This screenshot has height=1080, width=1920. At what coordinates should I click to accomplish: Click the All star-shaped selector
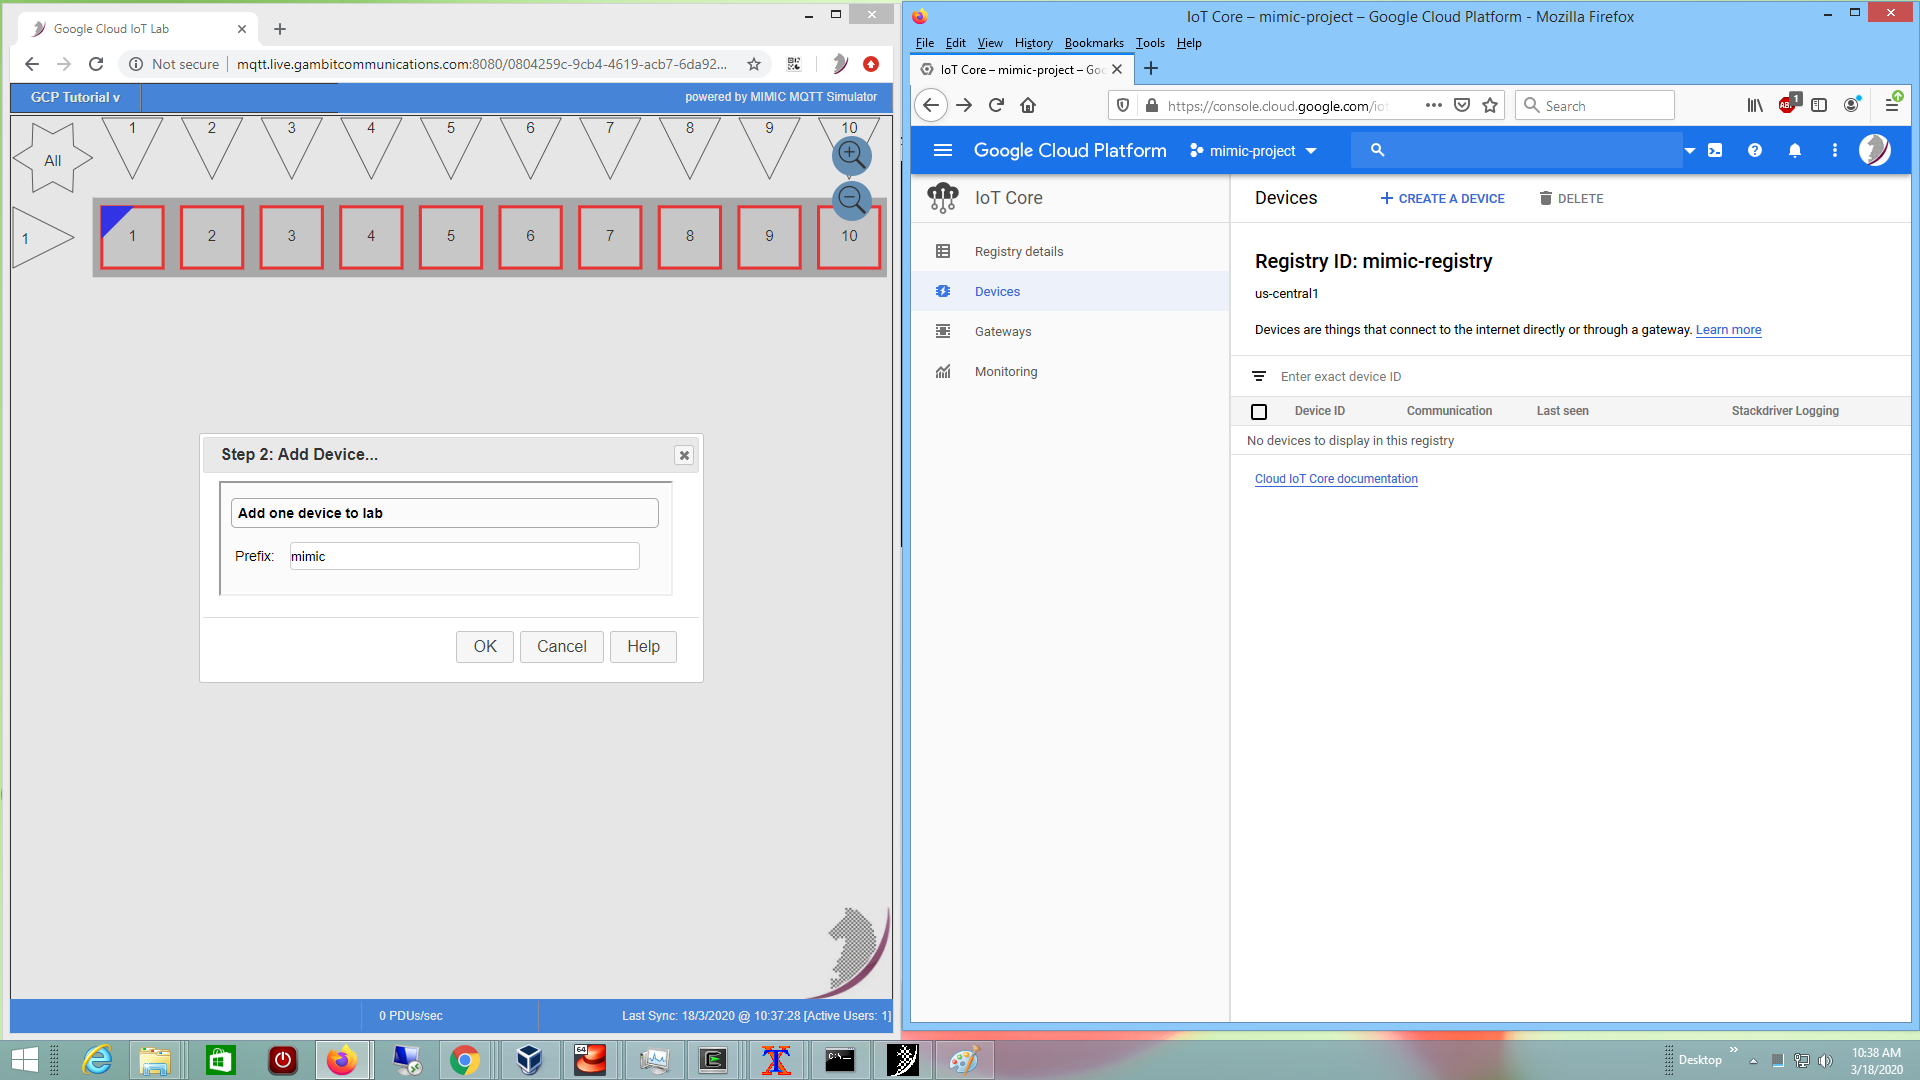tap(52, 159)
